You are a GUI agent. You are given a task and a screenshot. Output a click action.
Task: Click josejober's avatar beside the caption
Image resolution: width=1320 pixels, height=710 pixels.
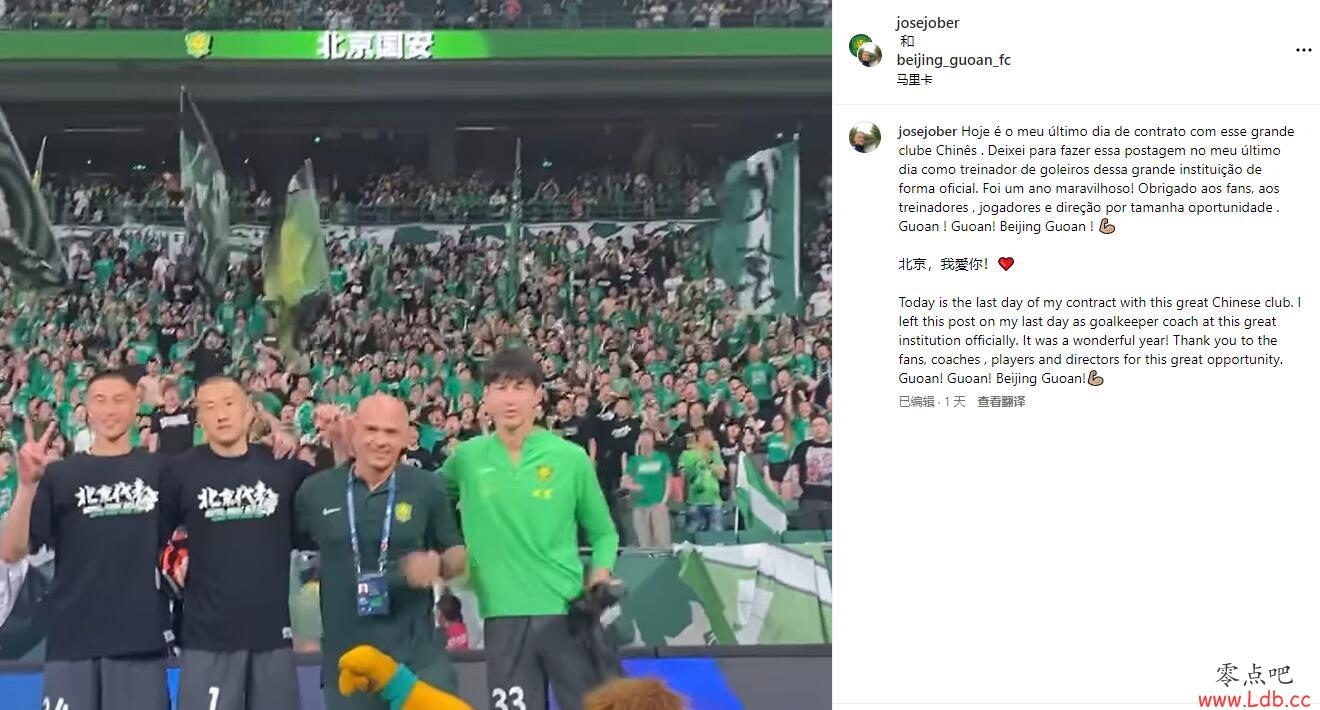(x=865, y=137)
